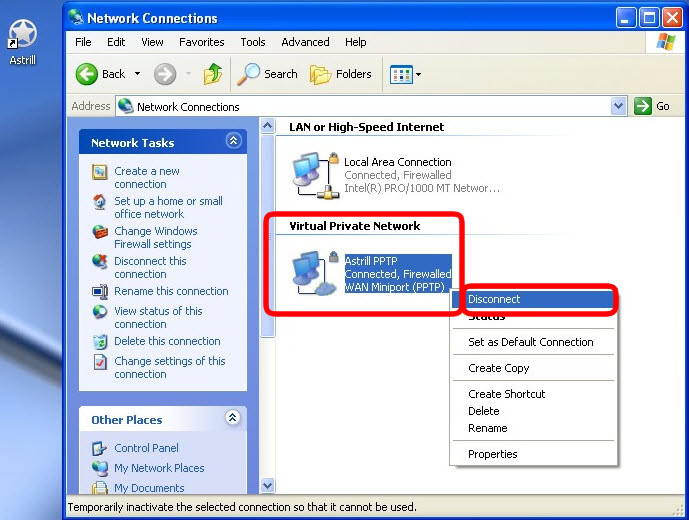
Task: Click Change settings of this connection link
Action: pyautogui.click(x=170, y=368)
